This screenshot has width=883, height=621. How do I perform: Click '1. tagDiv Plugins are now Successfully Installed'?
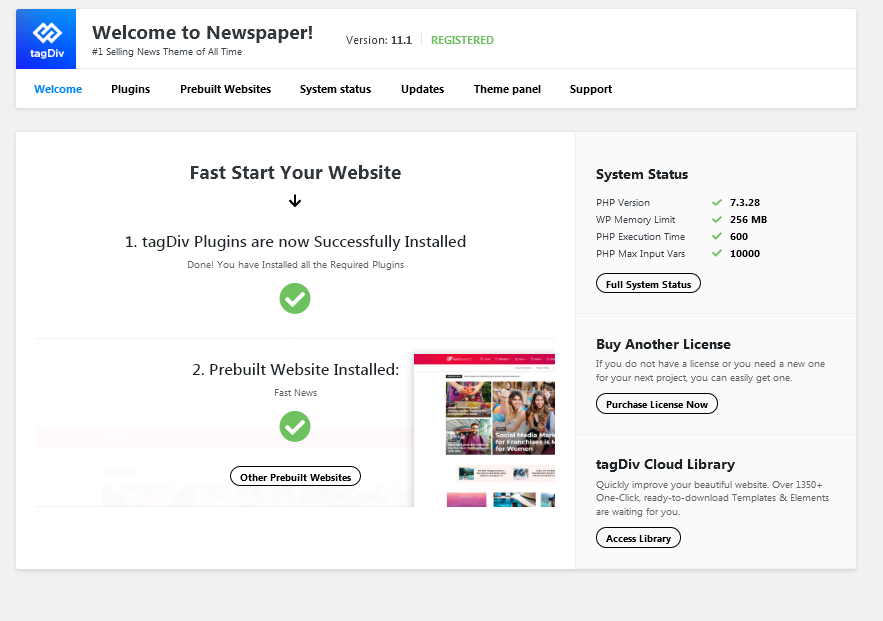(296, 242)
